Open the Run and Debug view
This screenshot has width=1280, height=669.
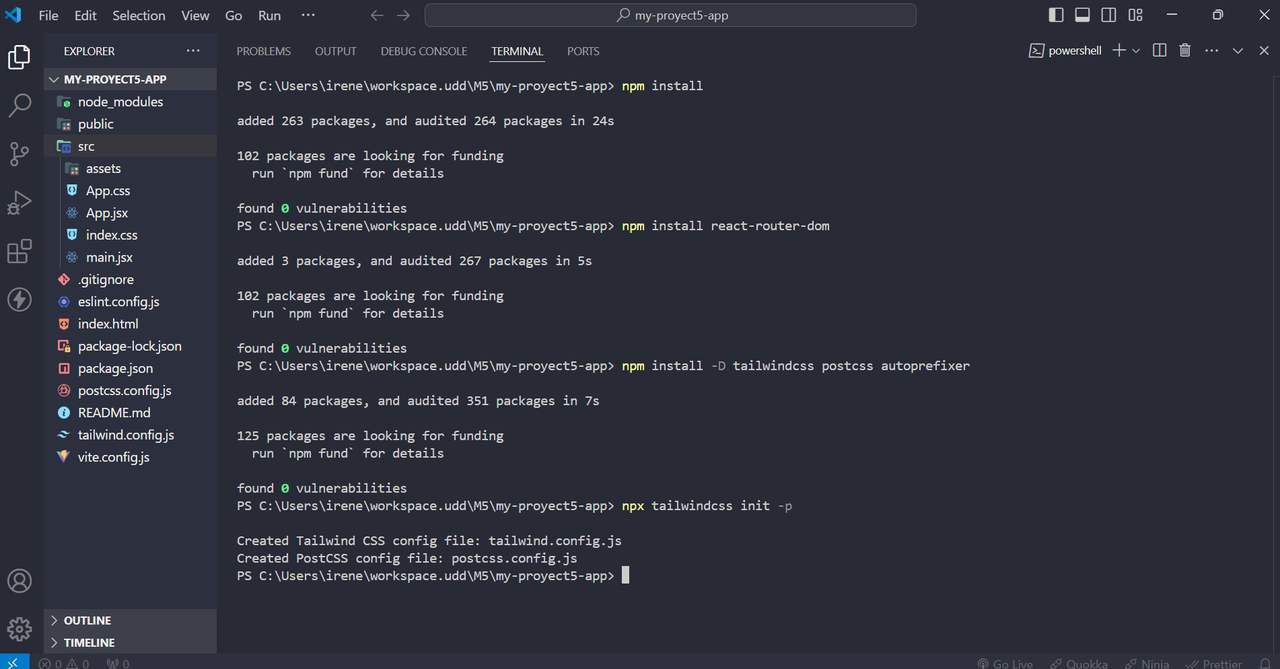[19, 202]
